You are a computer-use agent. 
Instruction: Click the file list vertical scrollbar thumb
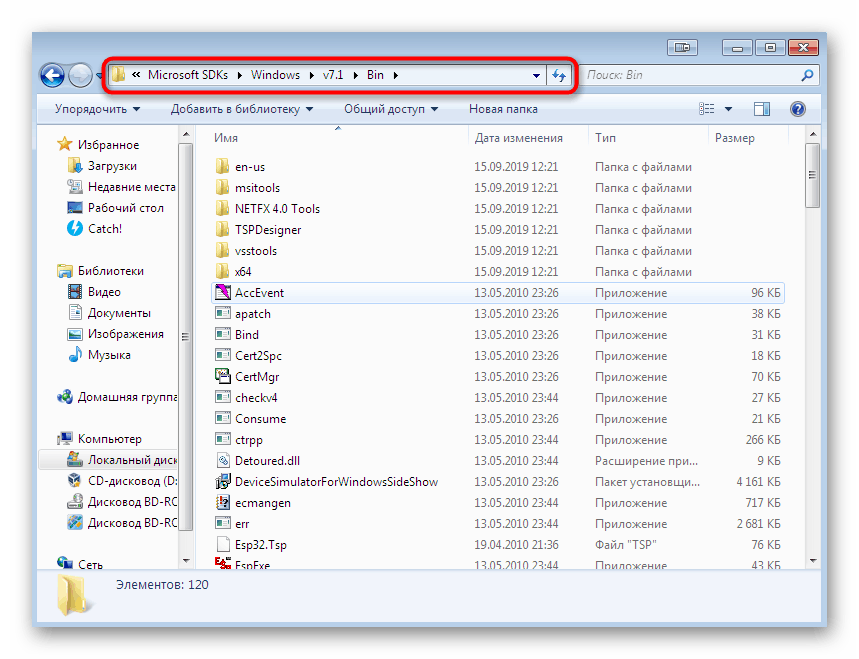(x=812, y=175)
